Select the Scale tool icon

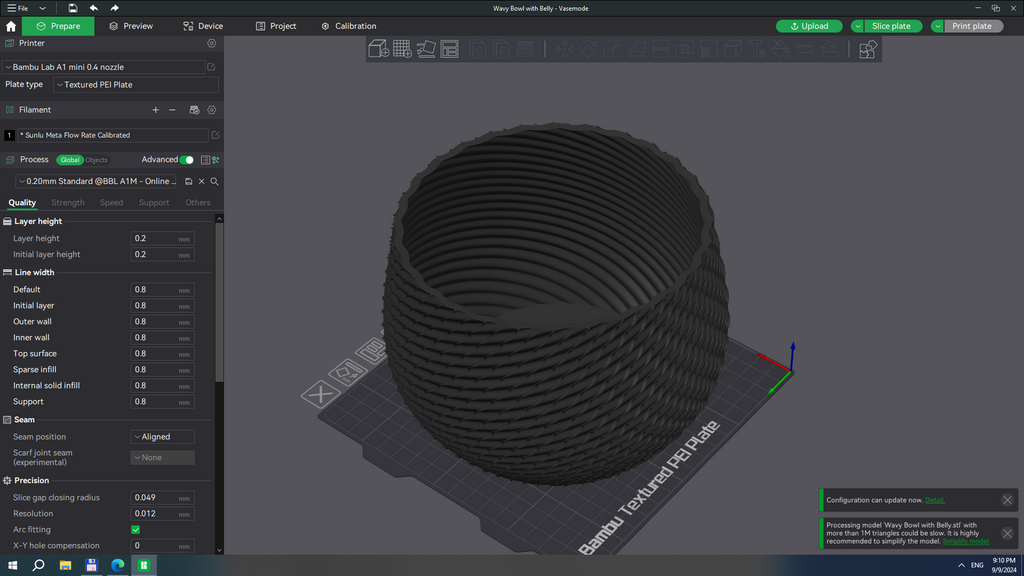(613, 49)
